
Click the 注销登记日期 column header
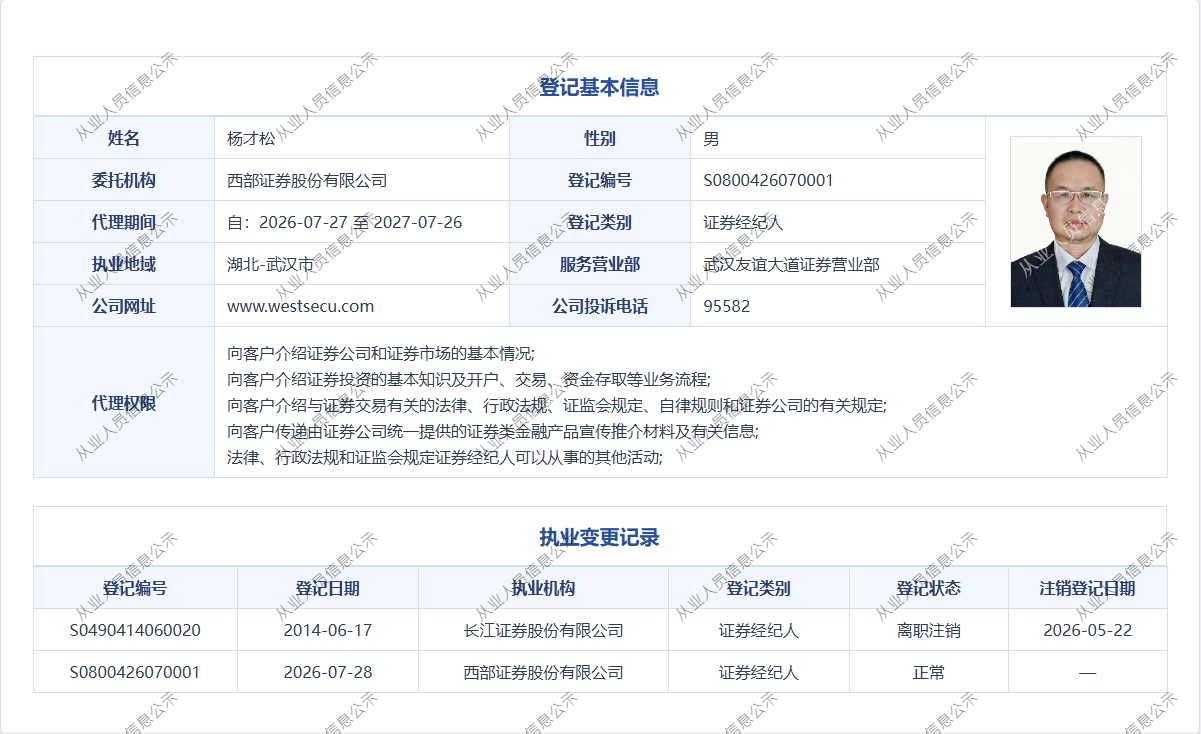[x=1088, y=588]
